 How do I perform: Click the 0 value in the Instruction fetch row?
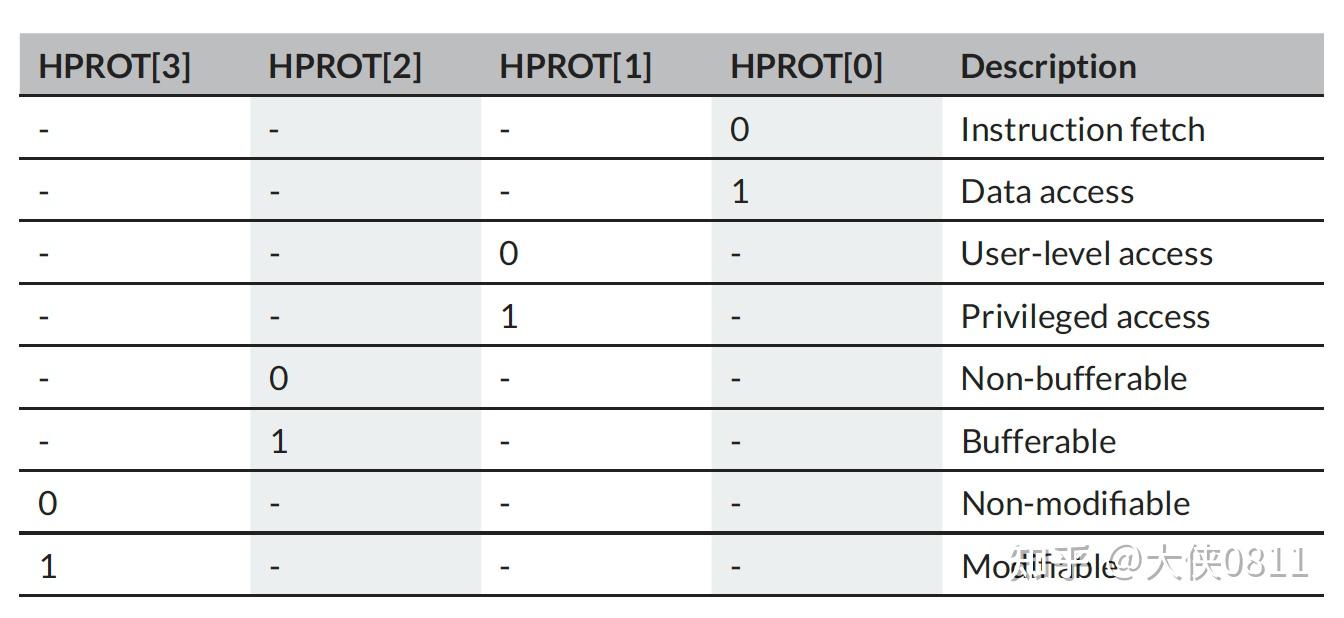pos(739,129)
